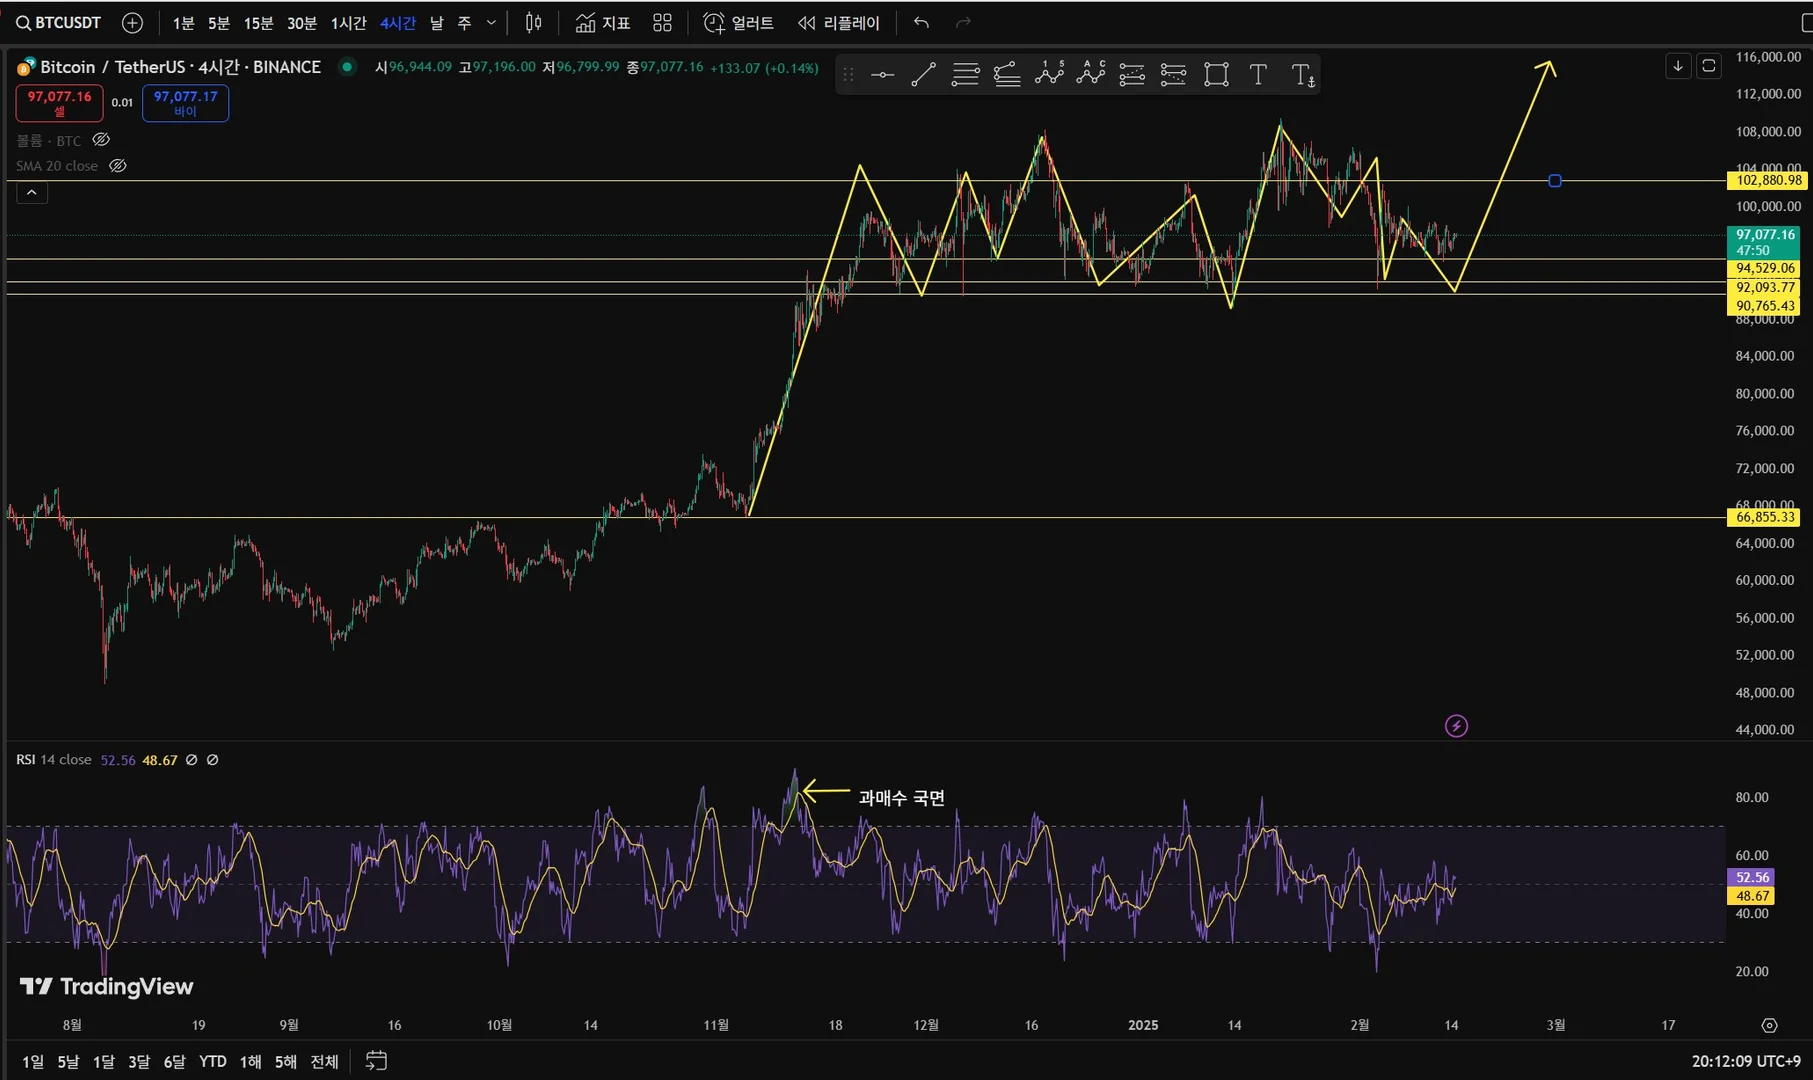Select the horizontal line drawing tool
The height and width of the screenshot is (1080, 1813).
point(882,75)
